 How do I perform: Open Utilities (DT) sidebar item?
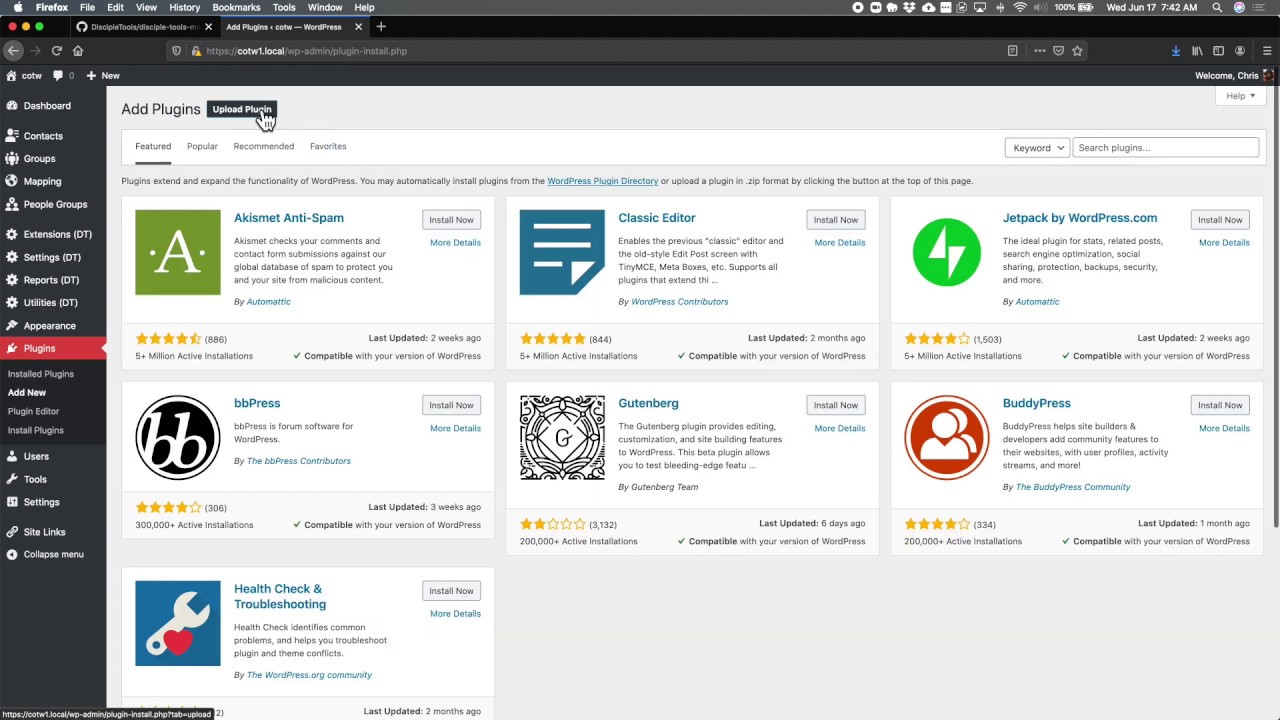[50, 303]
